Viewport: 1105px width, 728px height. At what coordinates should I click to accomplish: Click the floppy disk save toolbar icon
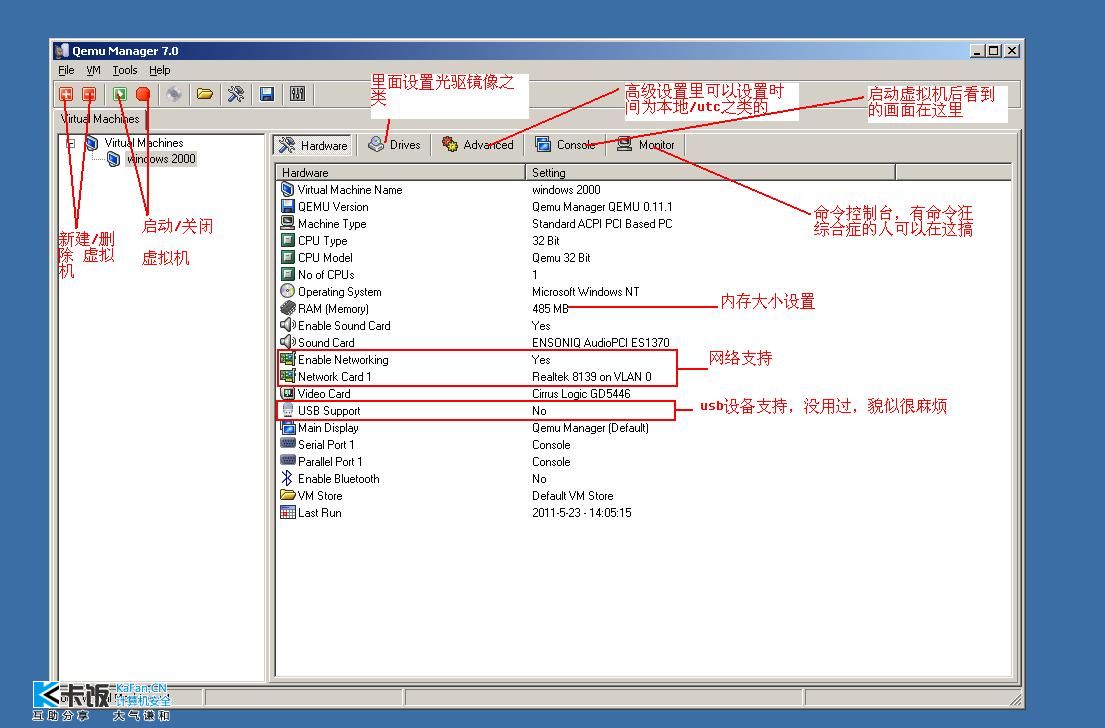(x=267, y=94)
